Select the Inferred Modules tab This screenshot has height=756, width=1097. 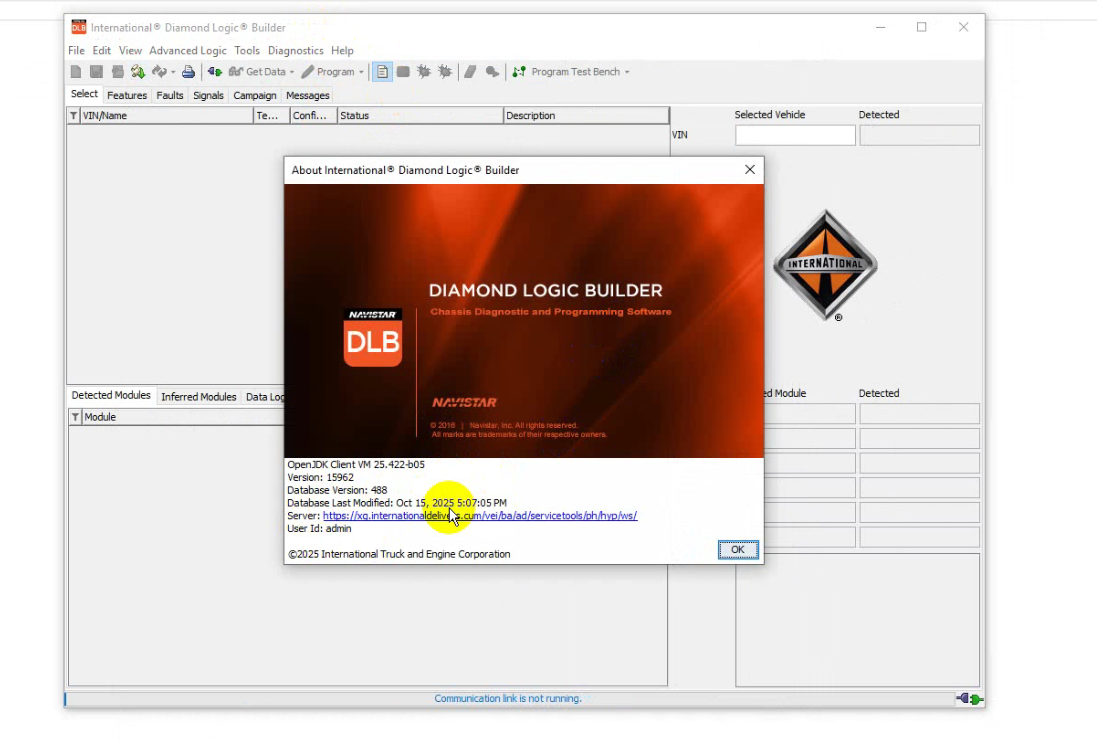(198, 397)
